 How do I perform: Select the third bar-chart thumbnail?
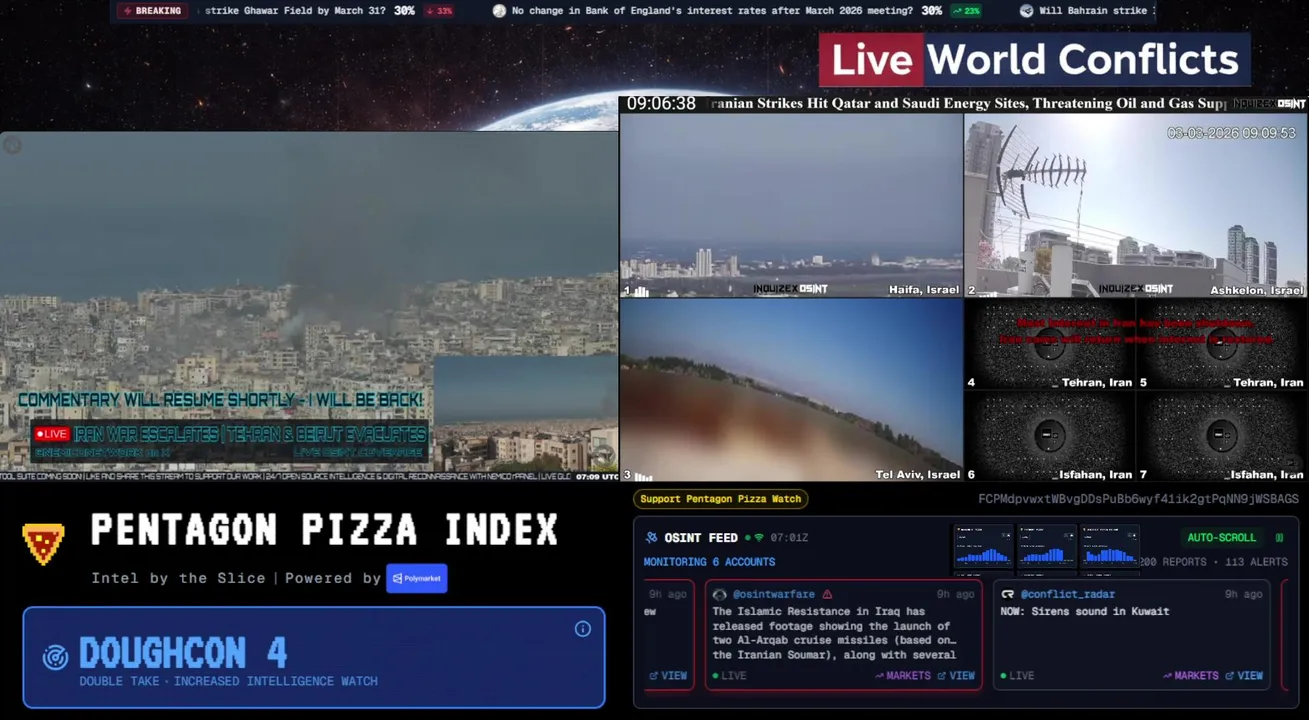(1110, 548)
